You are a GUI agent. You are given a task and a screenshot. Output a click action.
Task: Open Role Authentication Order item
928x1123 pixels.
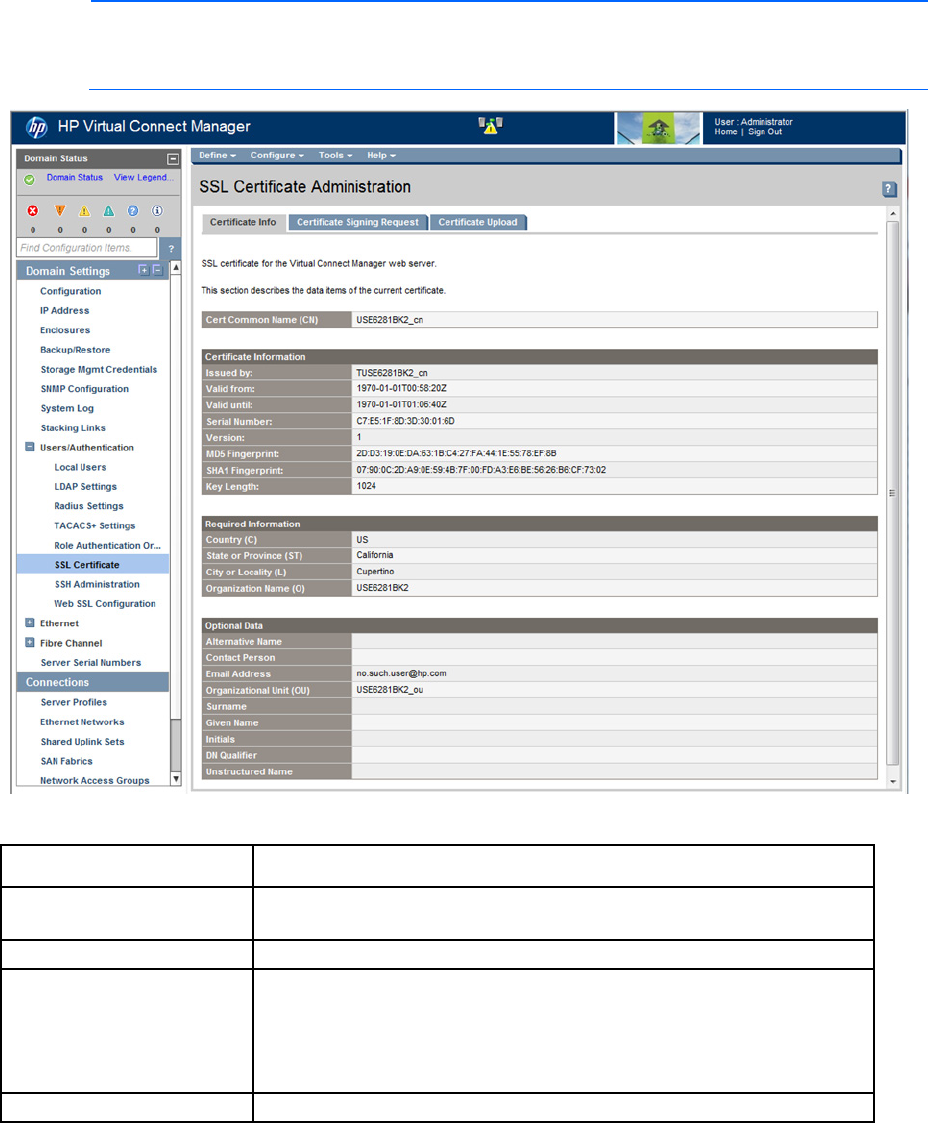point(107,546)
